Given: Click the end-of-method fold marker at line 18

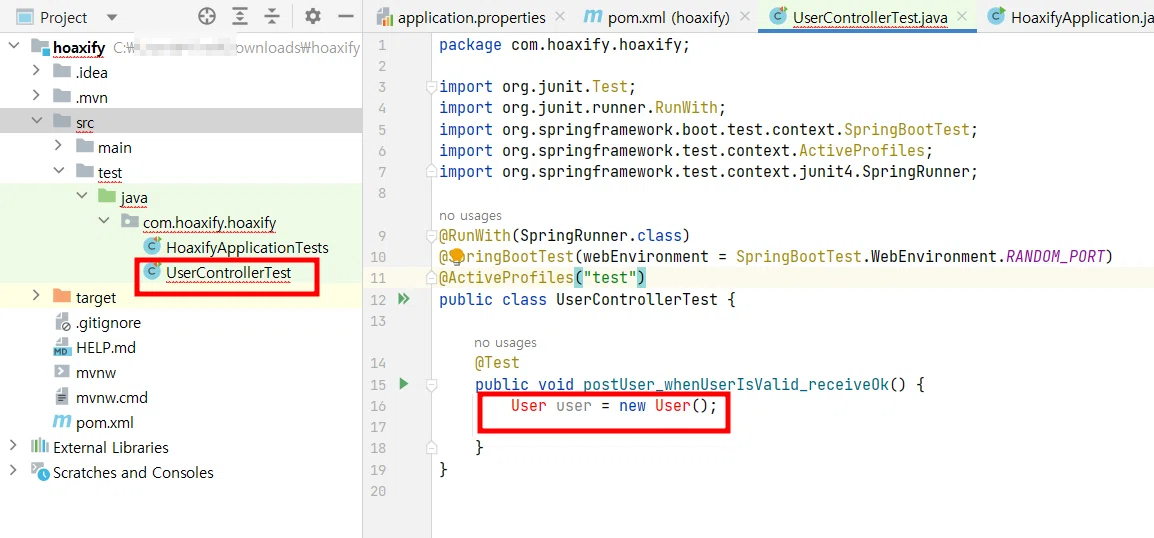Looking at the screenshot, I should click(x=432, y=447).
